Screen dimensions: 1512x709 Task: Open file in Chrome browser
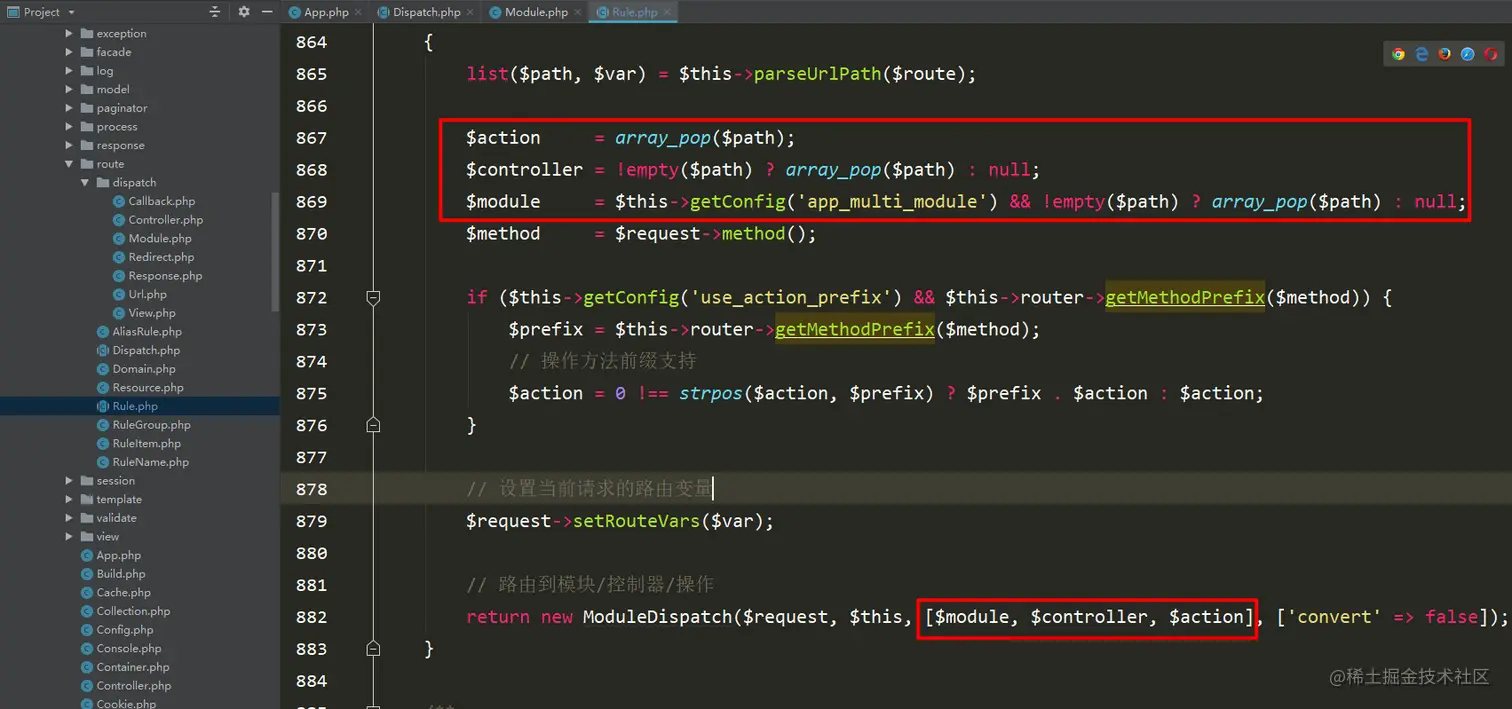click(1398, 54)
